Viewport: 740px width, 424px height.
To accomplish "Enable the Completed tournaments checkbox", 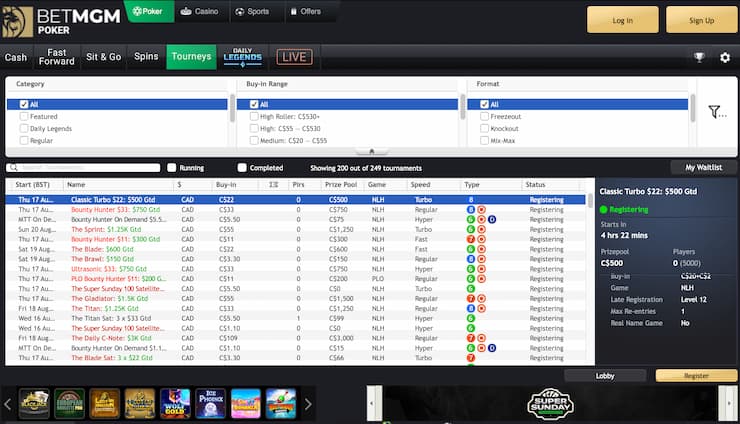I will (x=242, y=168).
